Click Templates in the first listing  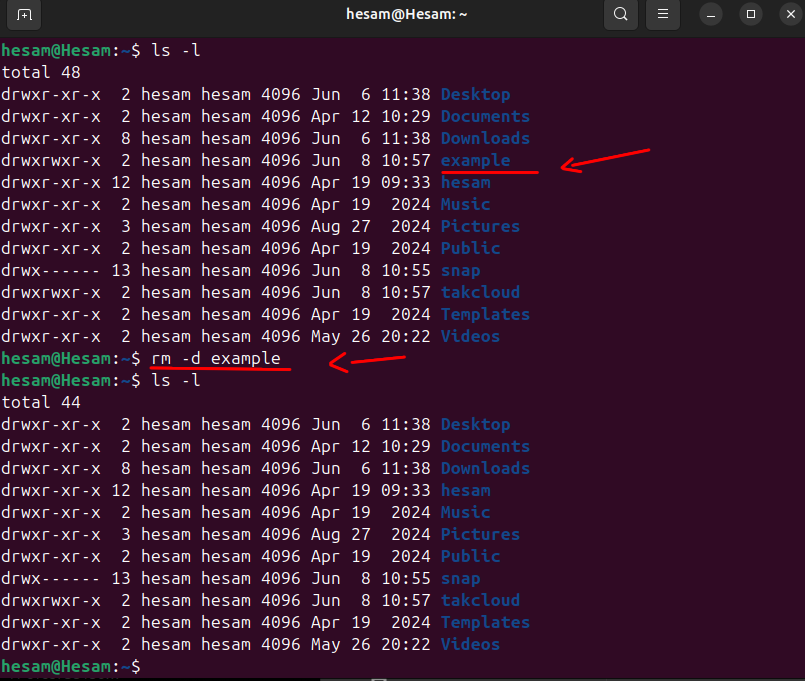[x=485, y=315]
